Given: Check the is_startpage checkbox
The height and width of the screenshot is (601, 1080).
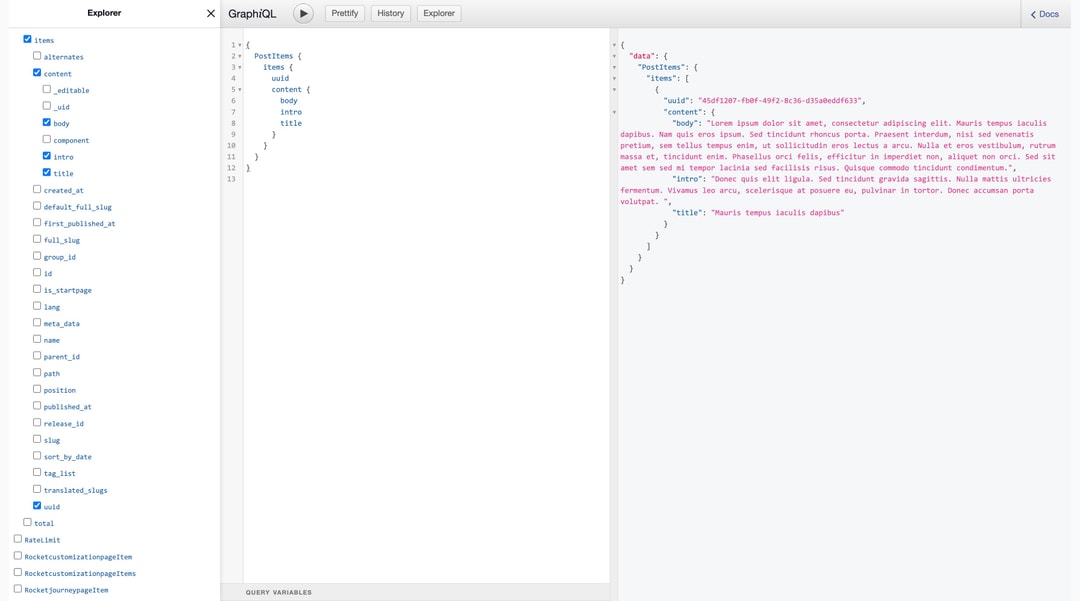Looking at the screenshot, I should (37, 289).
